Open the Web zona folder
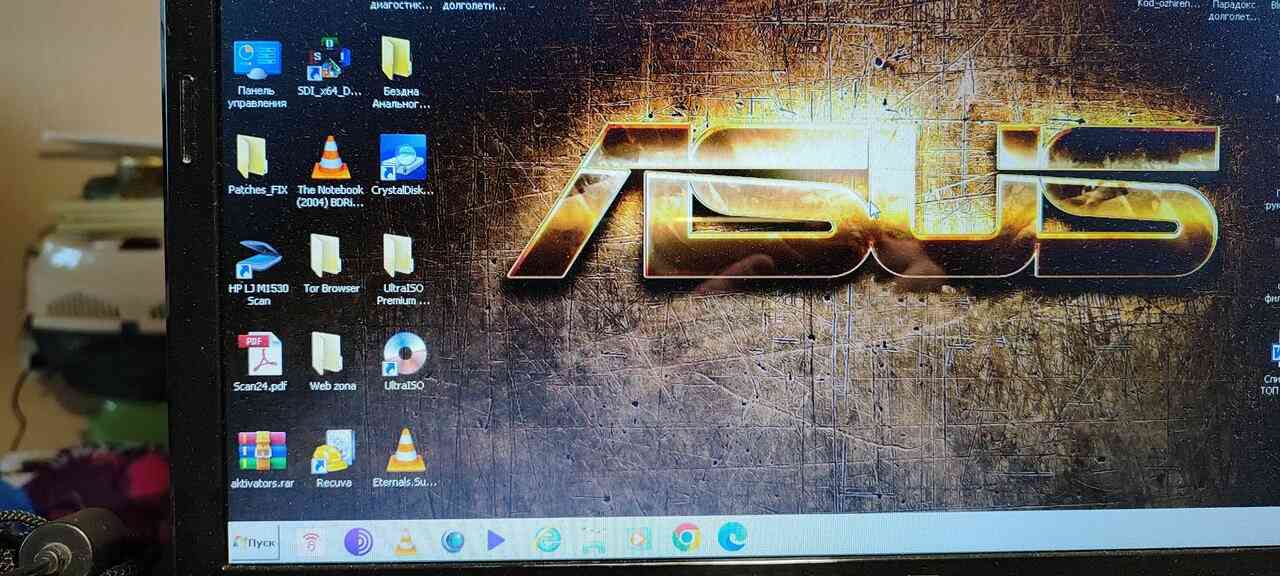 click(332, 362)
